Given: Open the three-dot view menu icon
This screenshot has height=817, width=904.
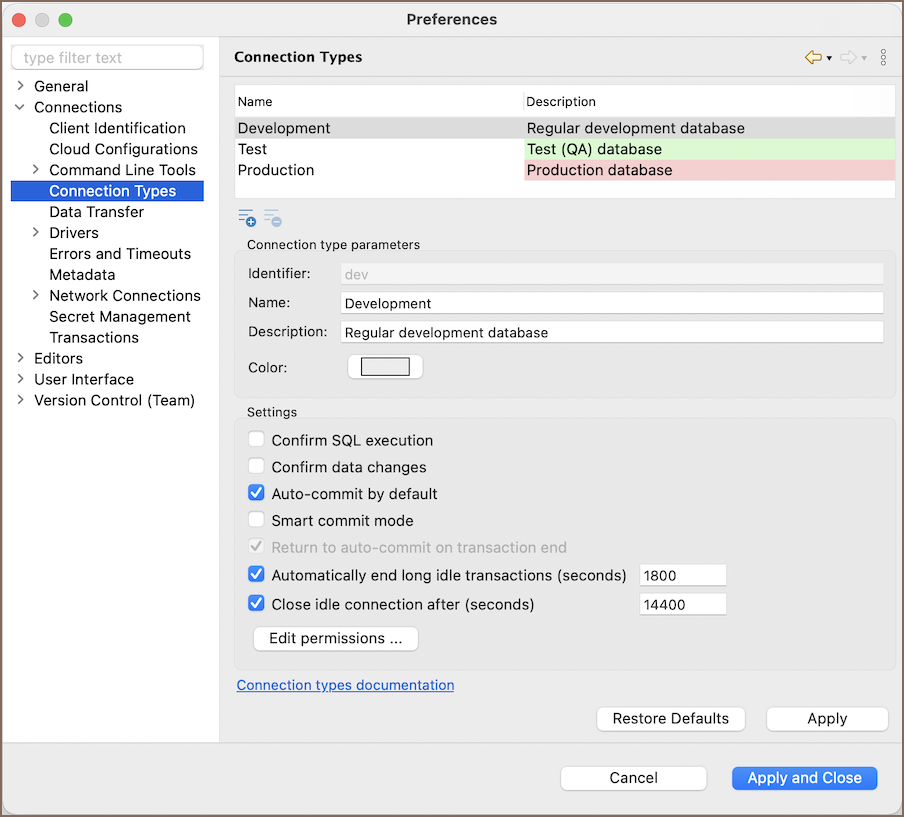Looking at the screenshot, I should [883, 58].
